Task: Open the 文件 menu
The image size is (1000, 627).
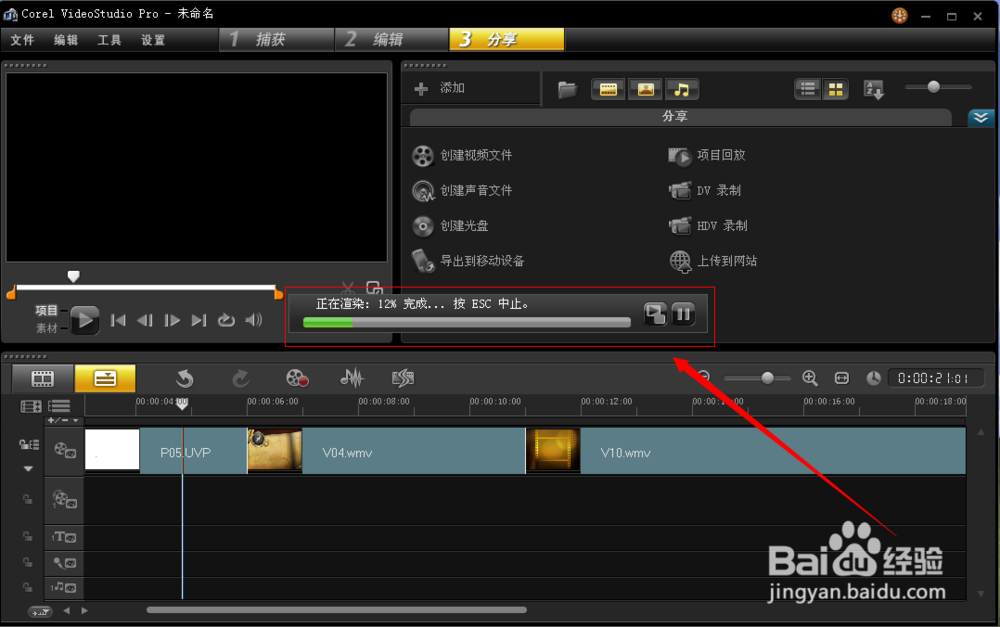Action: point(22,40)
